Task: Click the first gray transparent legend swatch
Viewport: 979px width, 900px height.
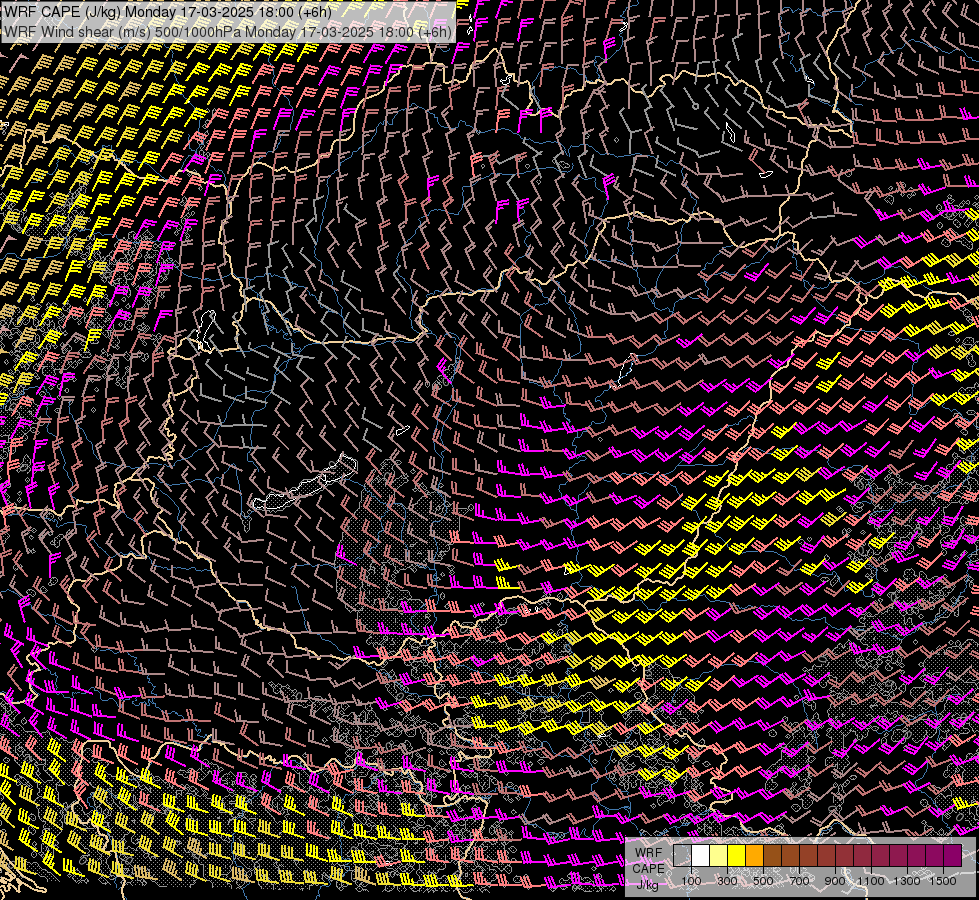Action: [x=682, y=855]
